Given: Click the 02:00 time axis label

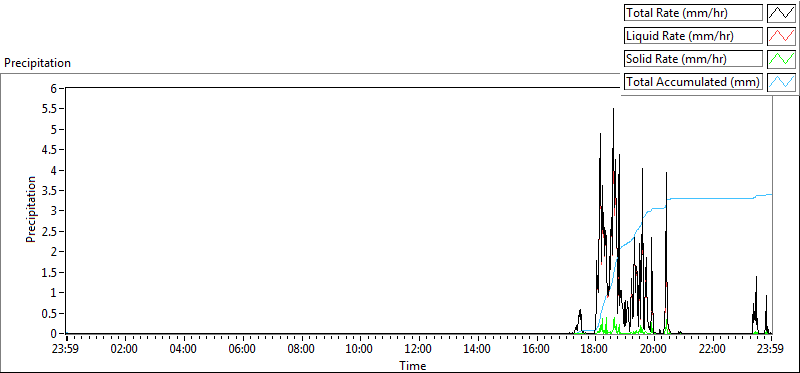Looking at the screenshot, I should click(x=124, y=350).
